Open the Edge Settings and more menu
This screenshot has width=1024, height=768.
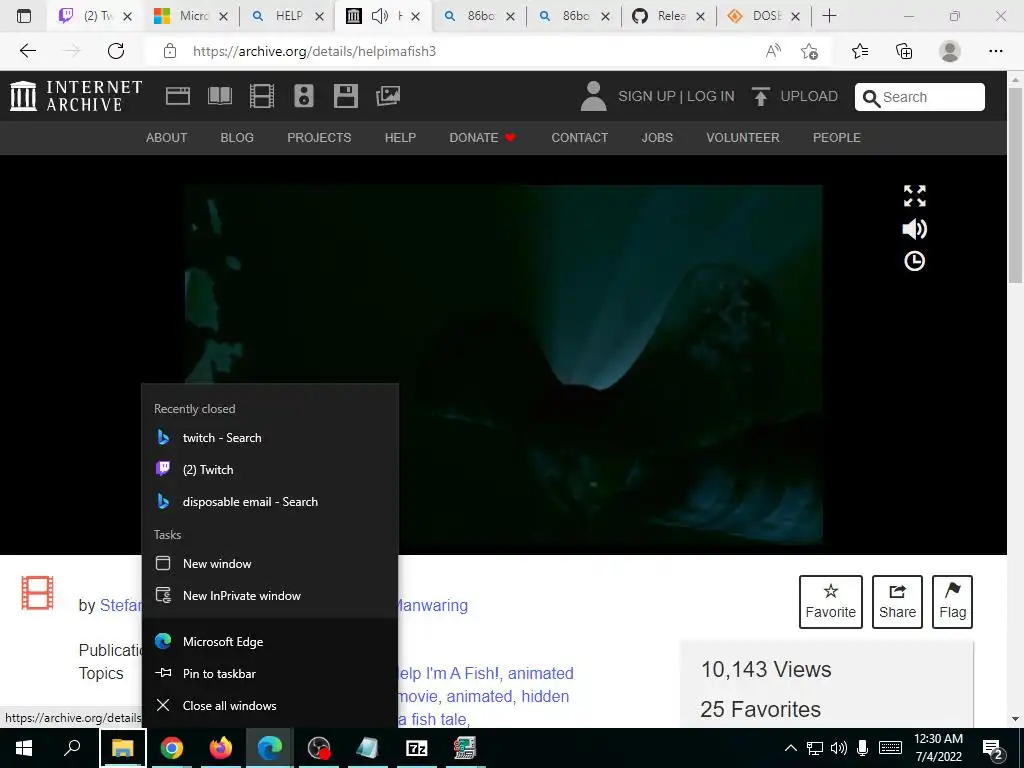995,51
